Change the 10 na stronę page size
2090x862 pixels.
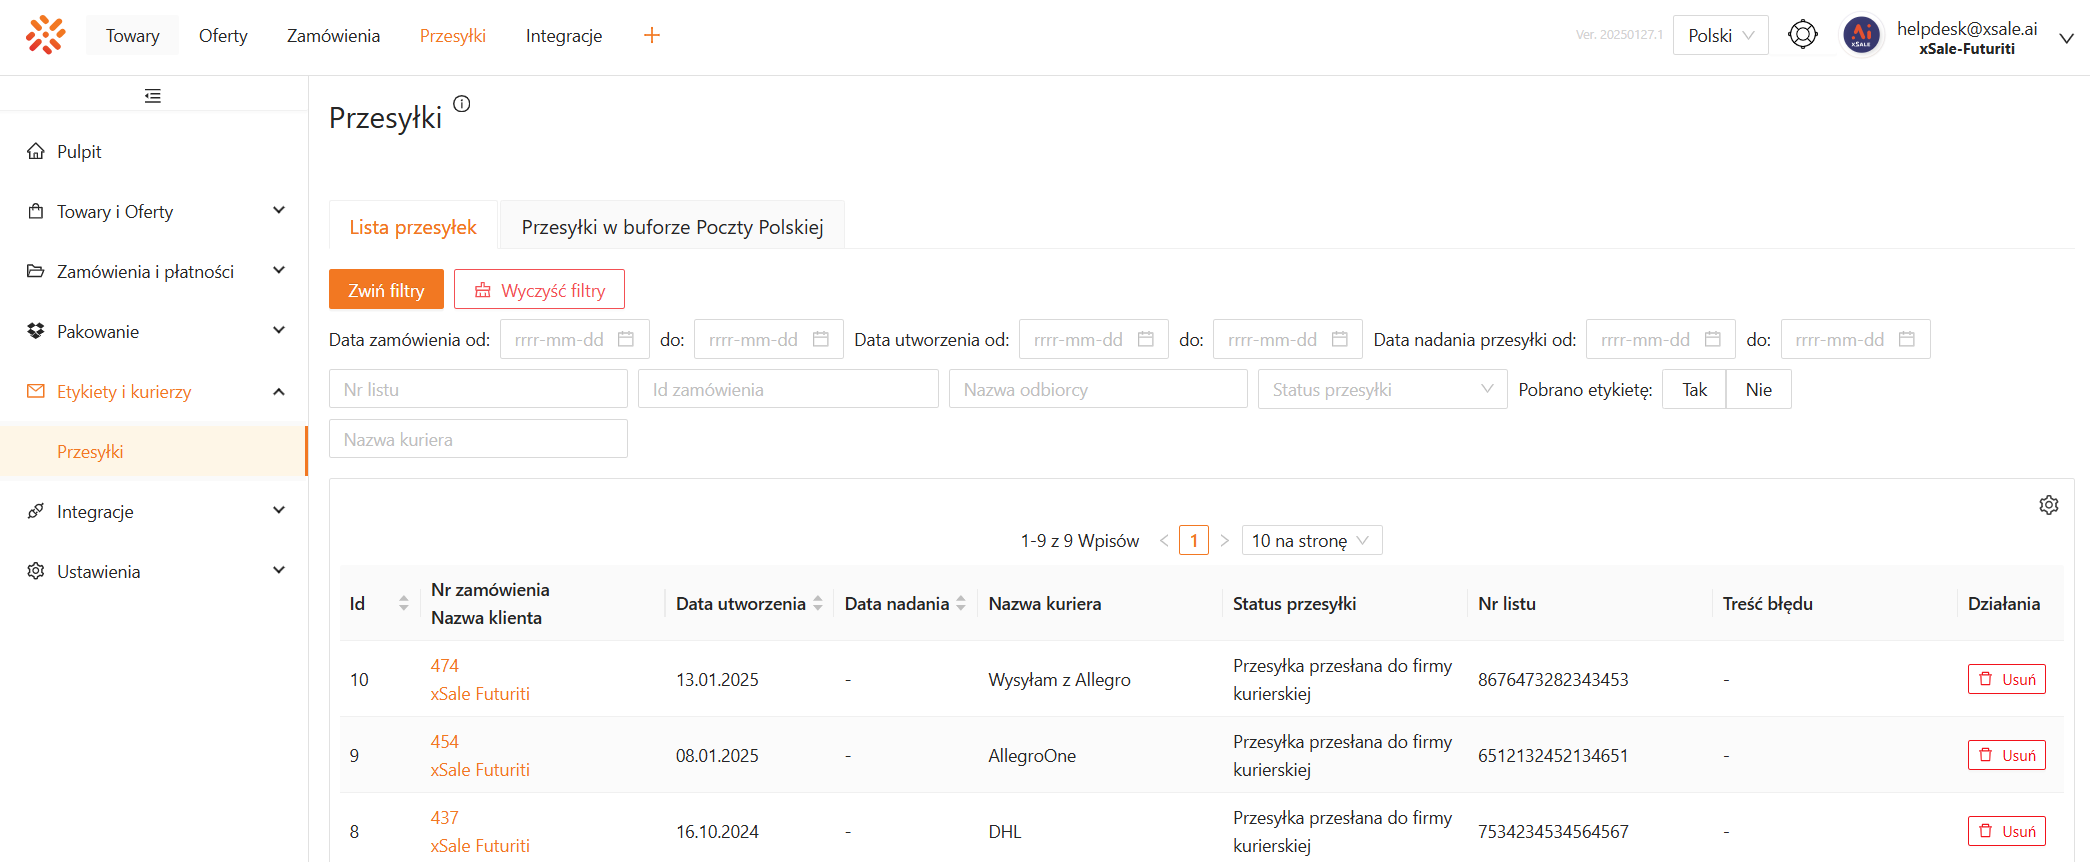[1311, 541]
